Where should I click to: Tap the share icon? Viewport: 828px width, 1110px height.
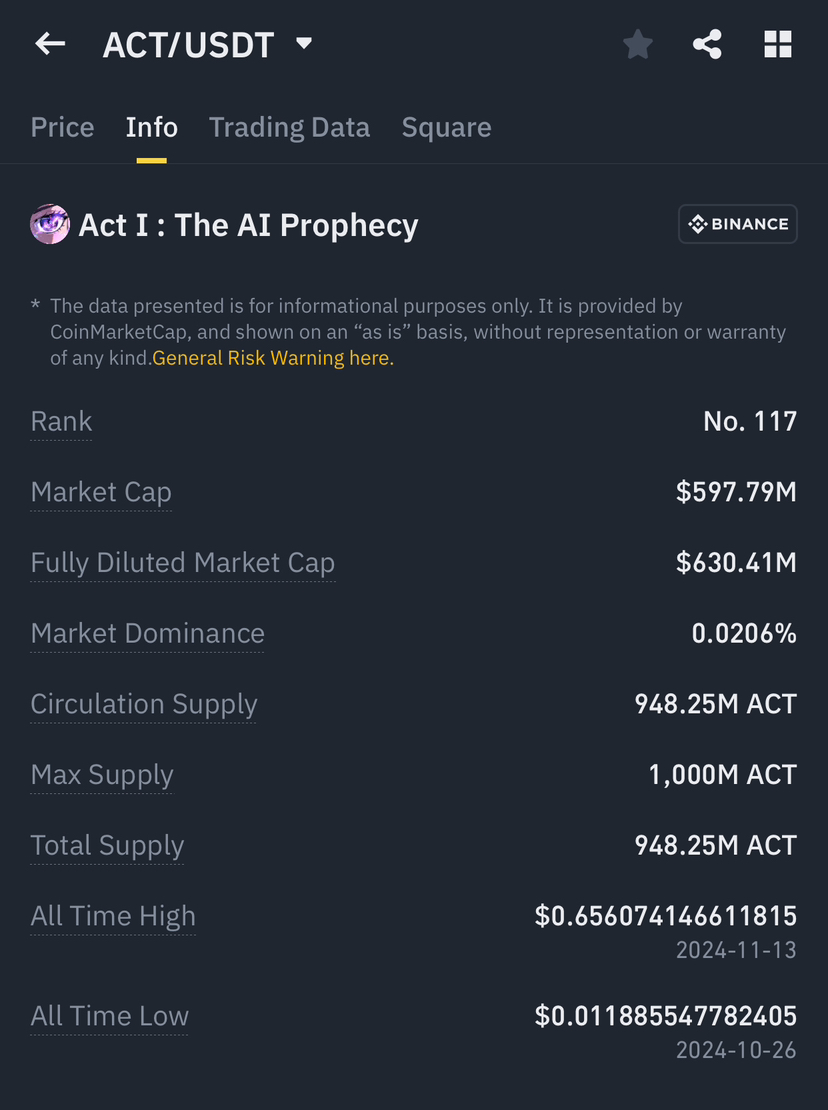click(x=707, y=44)
